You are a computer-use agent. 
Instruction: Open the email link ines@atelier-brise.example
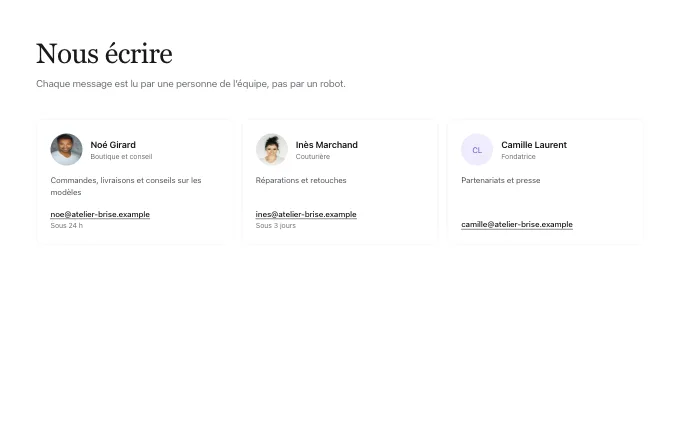pos(306,214)
